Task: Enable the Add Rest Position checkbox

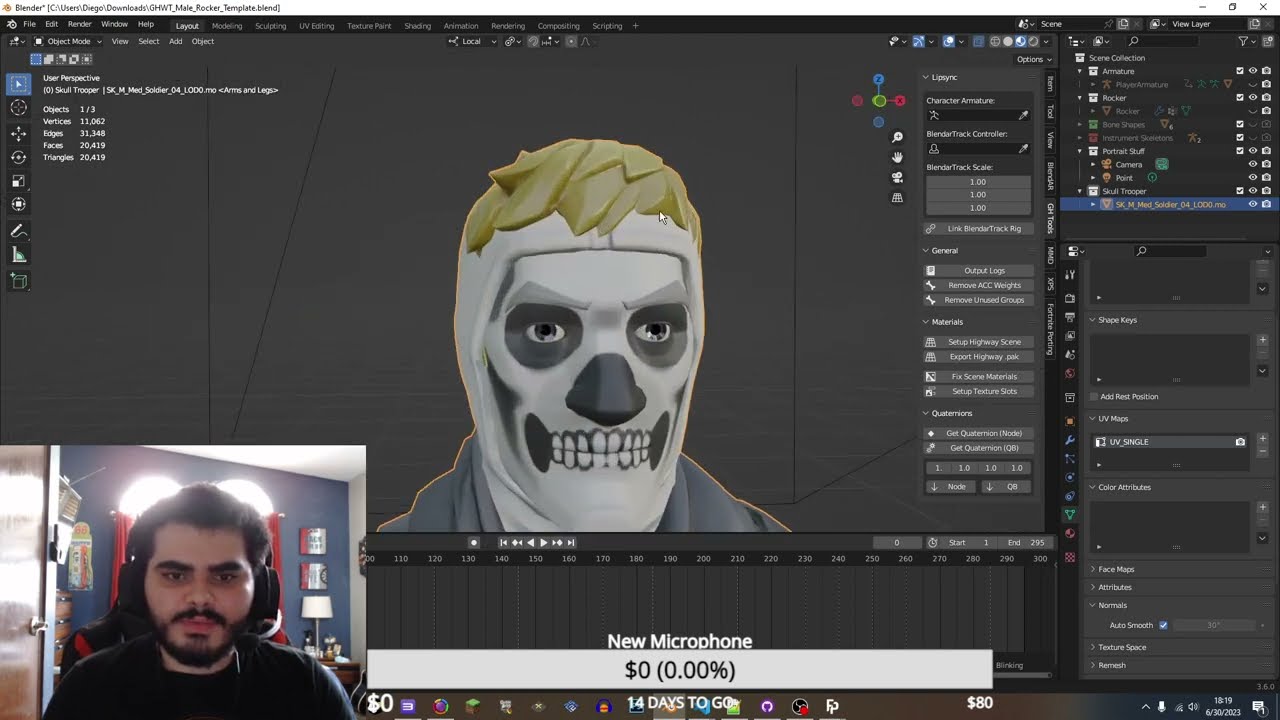Action: [x=1093, y=396]
